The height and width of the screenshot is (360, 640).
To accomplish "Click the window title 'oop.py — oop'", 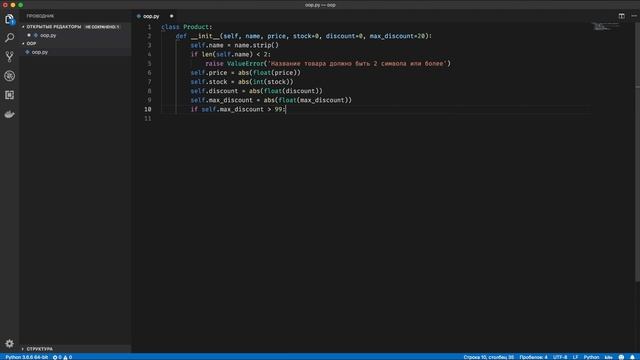I will (320, 5).
